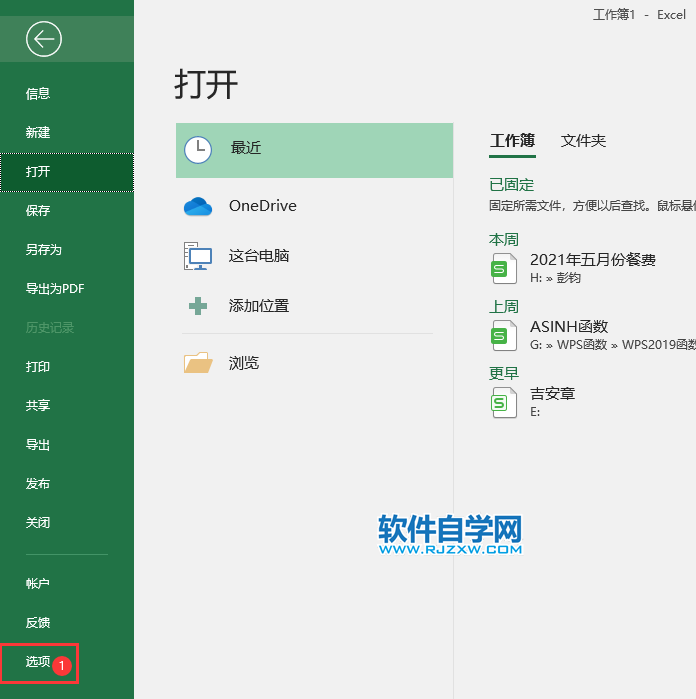
Task: Click the This PC computer icon
Action: point(198,256)
